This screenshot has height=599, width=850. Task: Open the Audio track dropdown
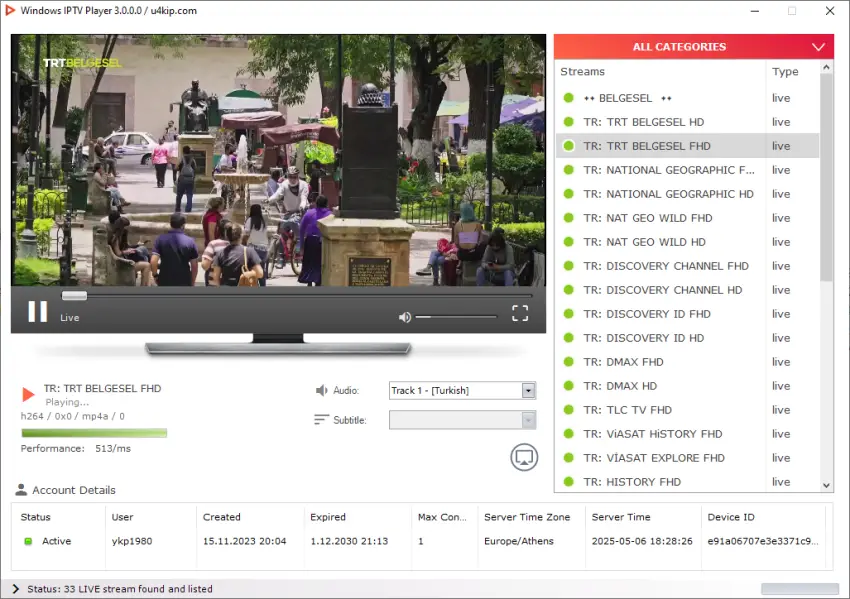(462, 390)
